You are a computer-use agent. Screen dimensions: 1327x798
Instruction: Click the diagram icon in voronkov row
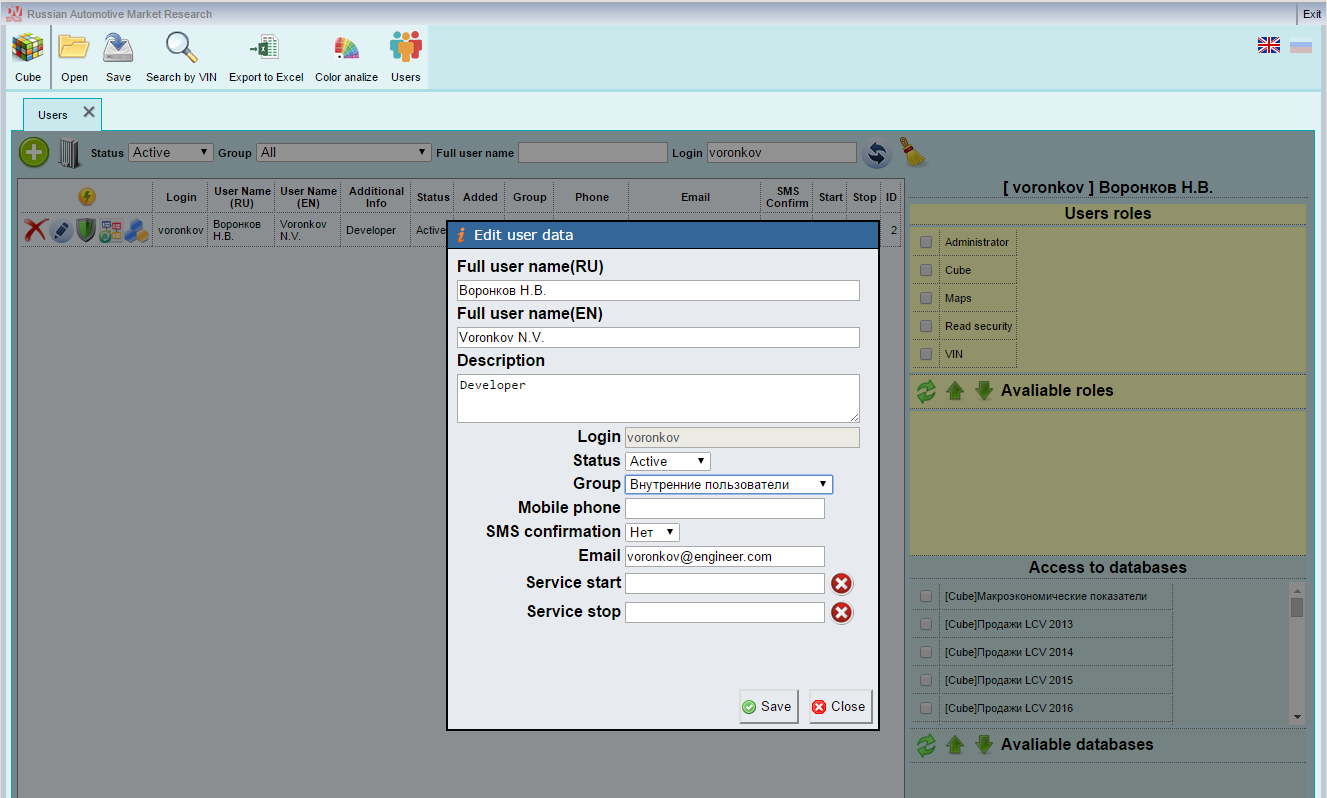click(x=111, y=230)
